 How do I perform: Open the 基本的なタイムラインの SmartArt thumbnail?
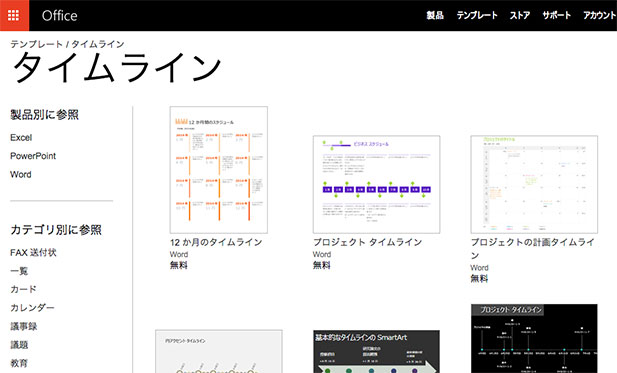pyautogui.click(x=377, y=351)
